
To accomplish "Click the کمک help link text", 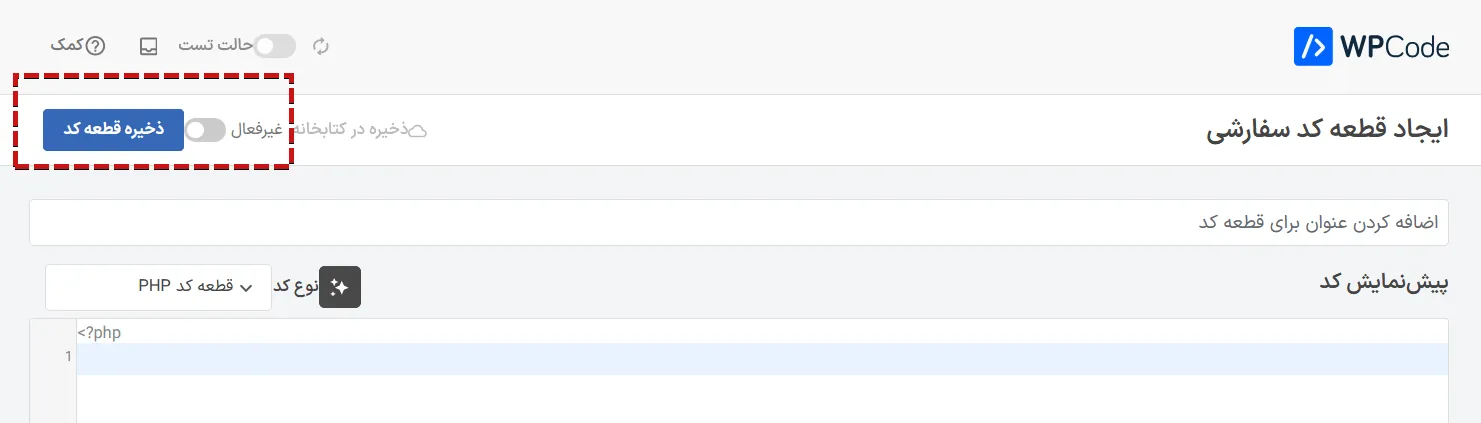I will coord(68,46).
